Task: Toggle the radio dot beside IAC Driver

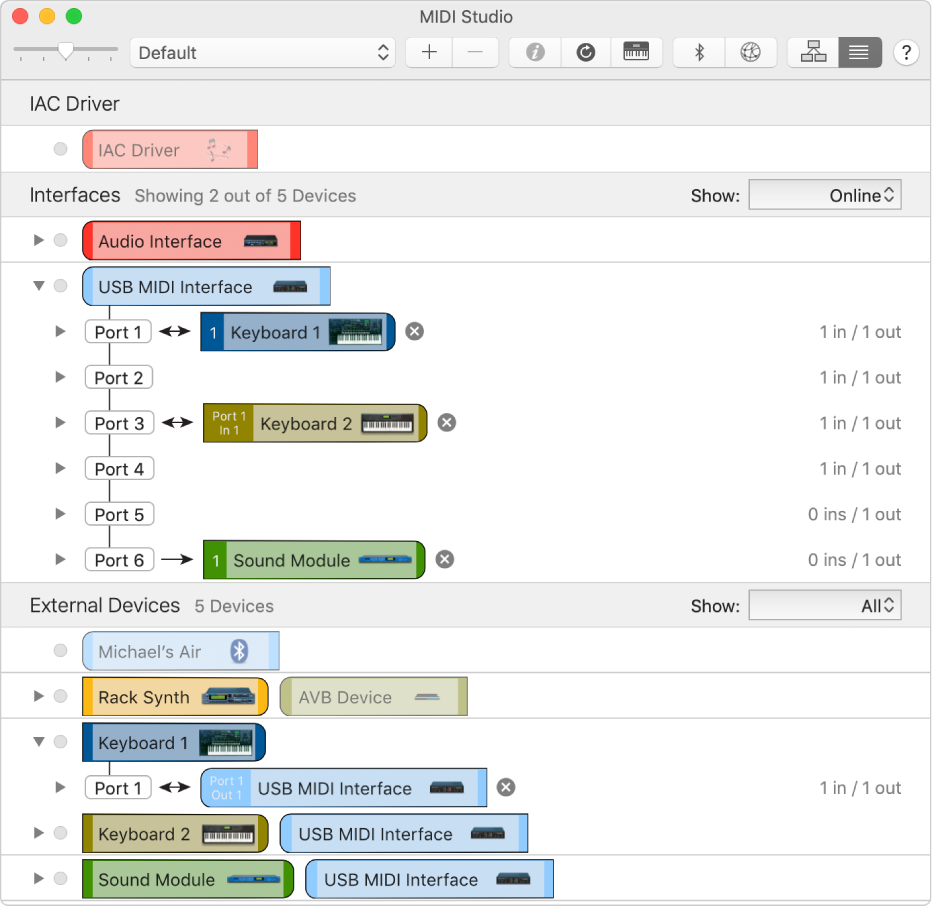Action: 61,150
